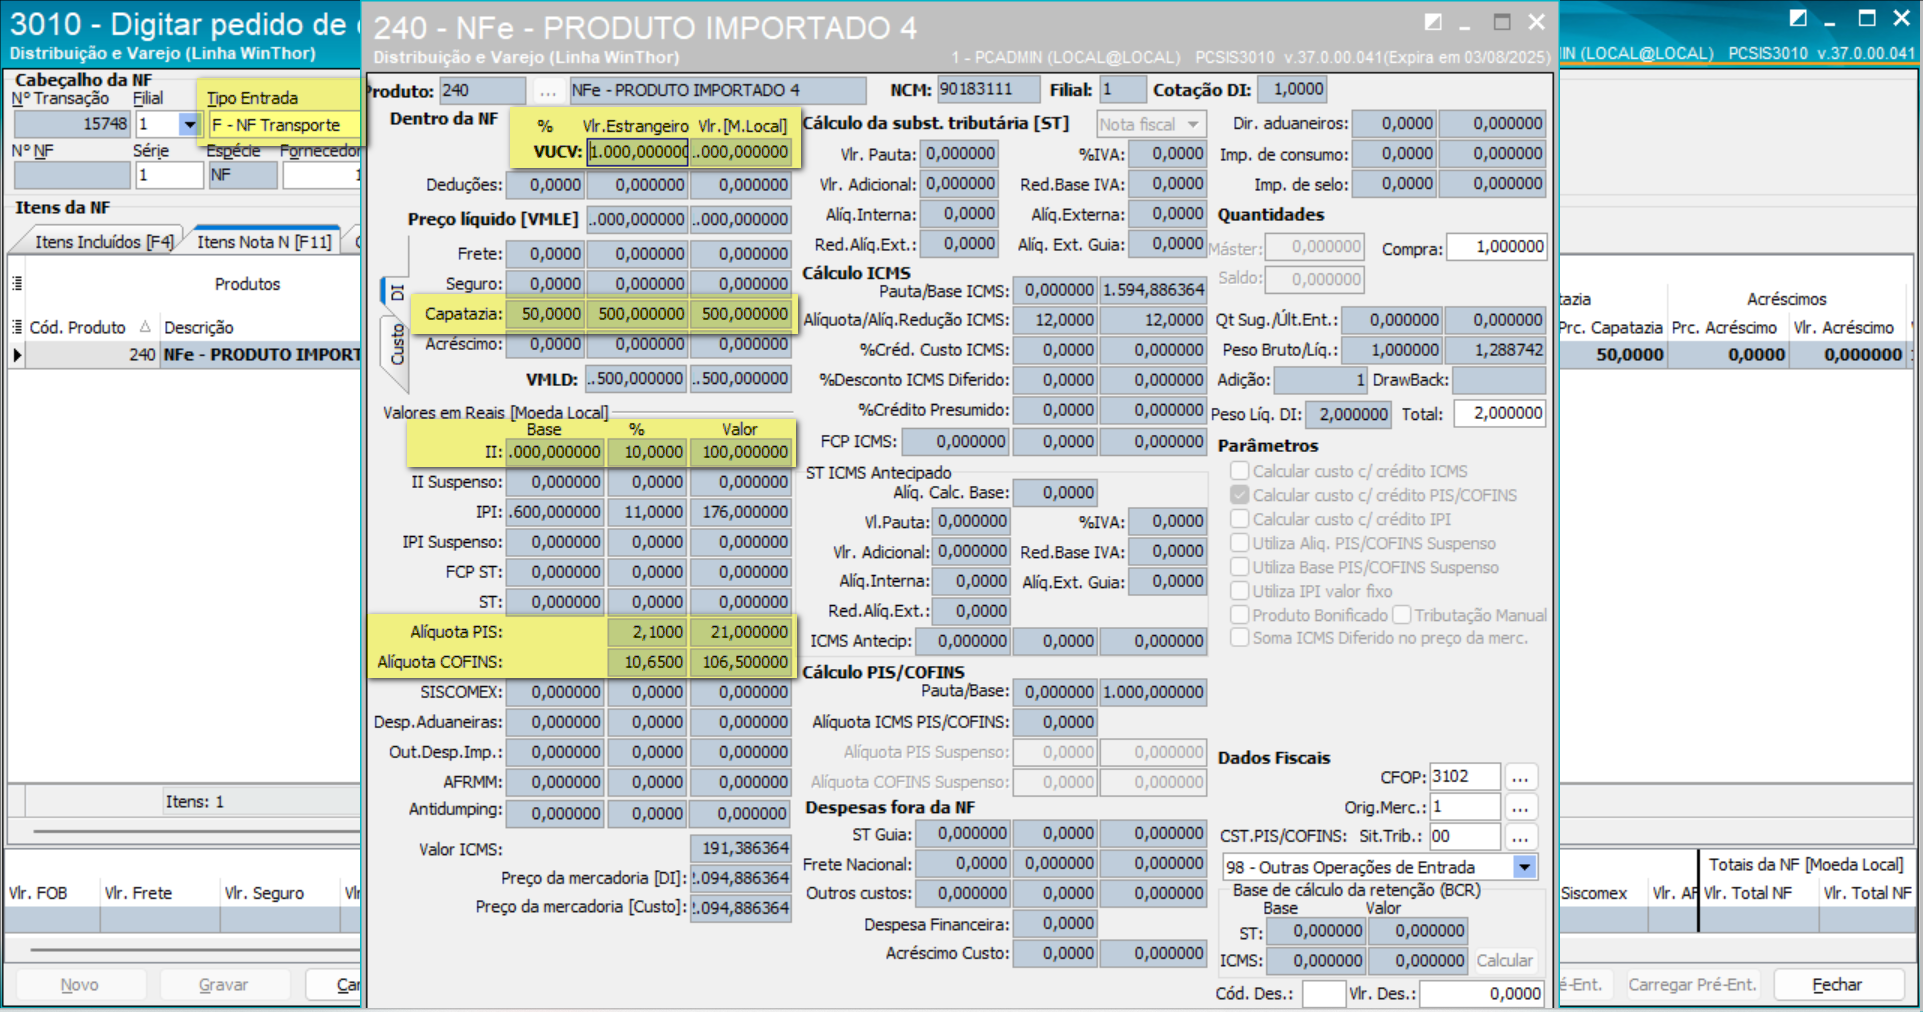Click Orig.Merc. field with 1
Image resolution: width=1923 pixels, height=1012 pixels.
(1465, 806)
